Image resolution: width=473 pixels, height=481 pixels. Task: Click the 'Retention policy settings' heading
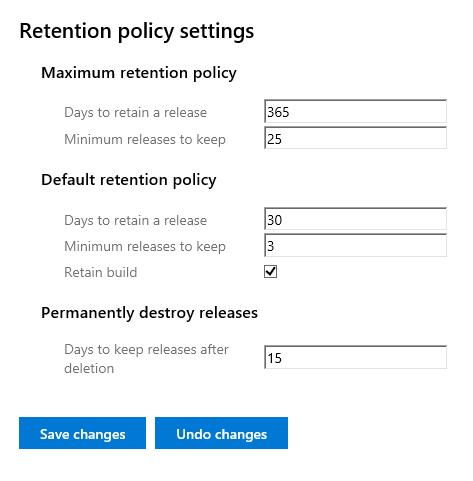[x=137, y=31]
